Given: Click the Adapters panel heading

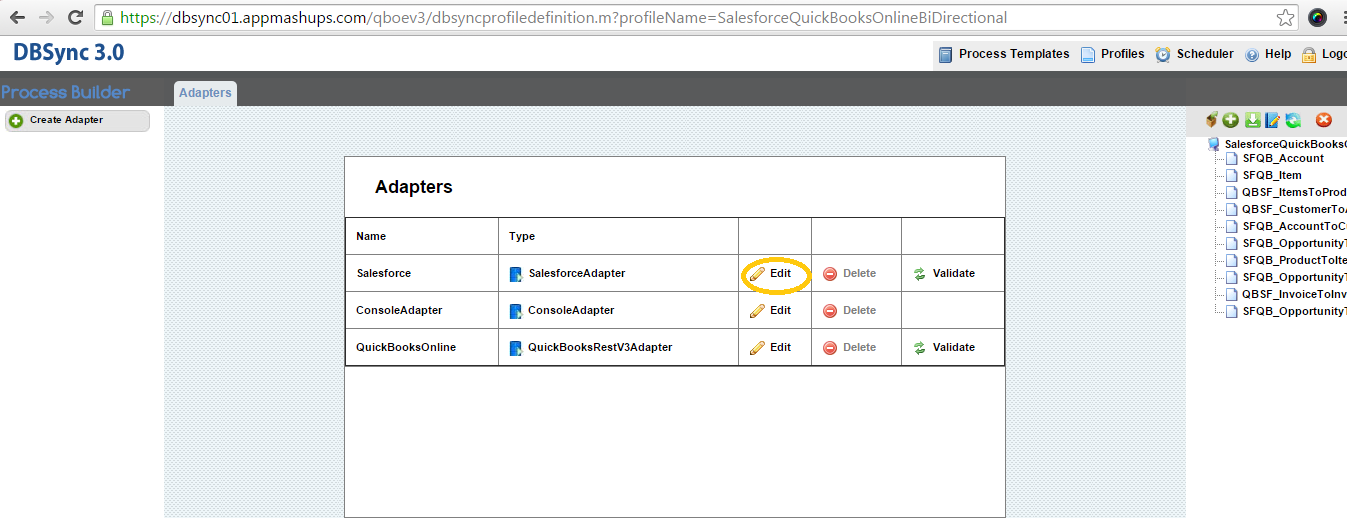Looking at the screenshot, I should 413,187.
